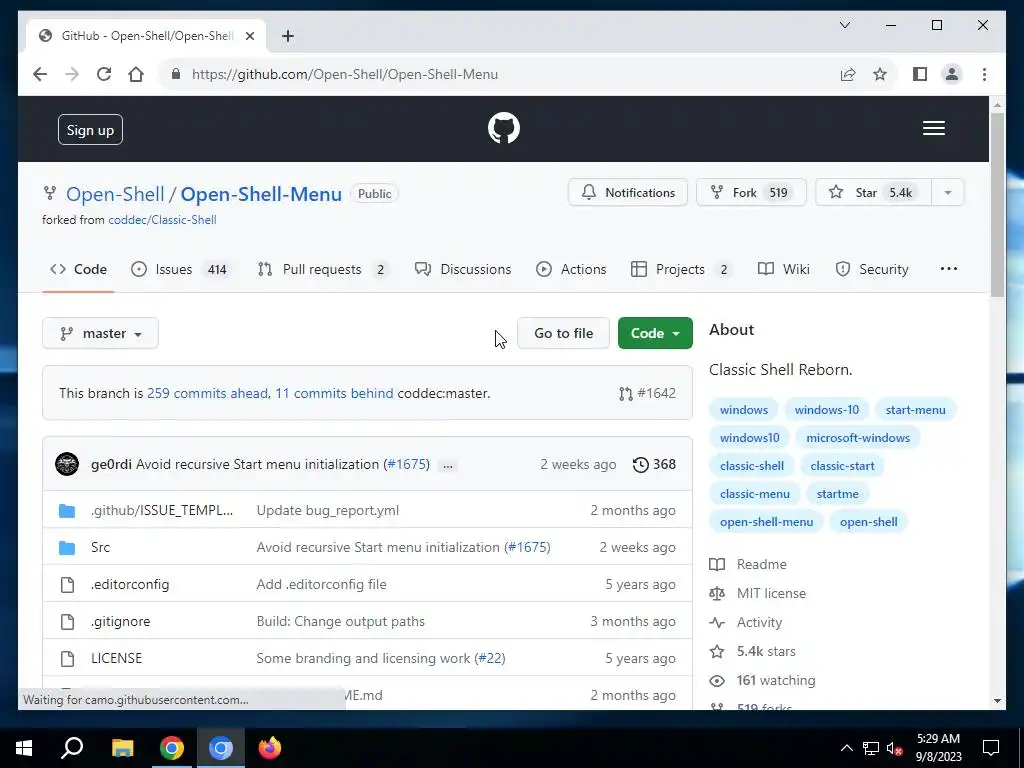
Task: View the 11 commits behind link
Action: point(334,393)
